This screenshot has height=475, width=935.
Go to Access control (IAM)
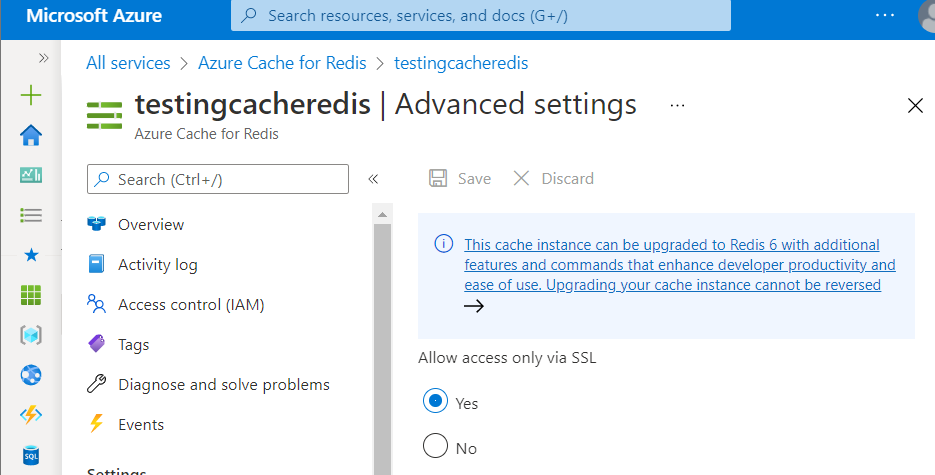pos(191,304)
